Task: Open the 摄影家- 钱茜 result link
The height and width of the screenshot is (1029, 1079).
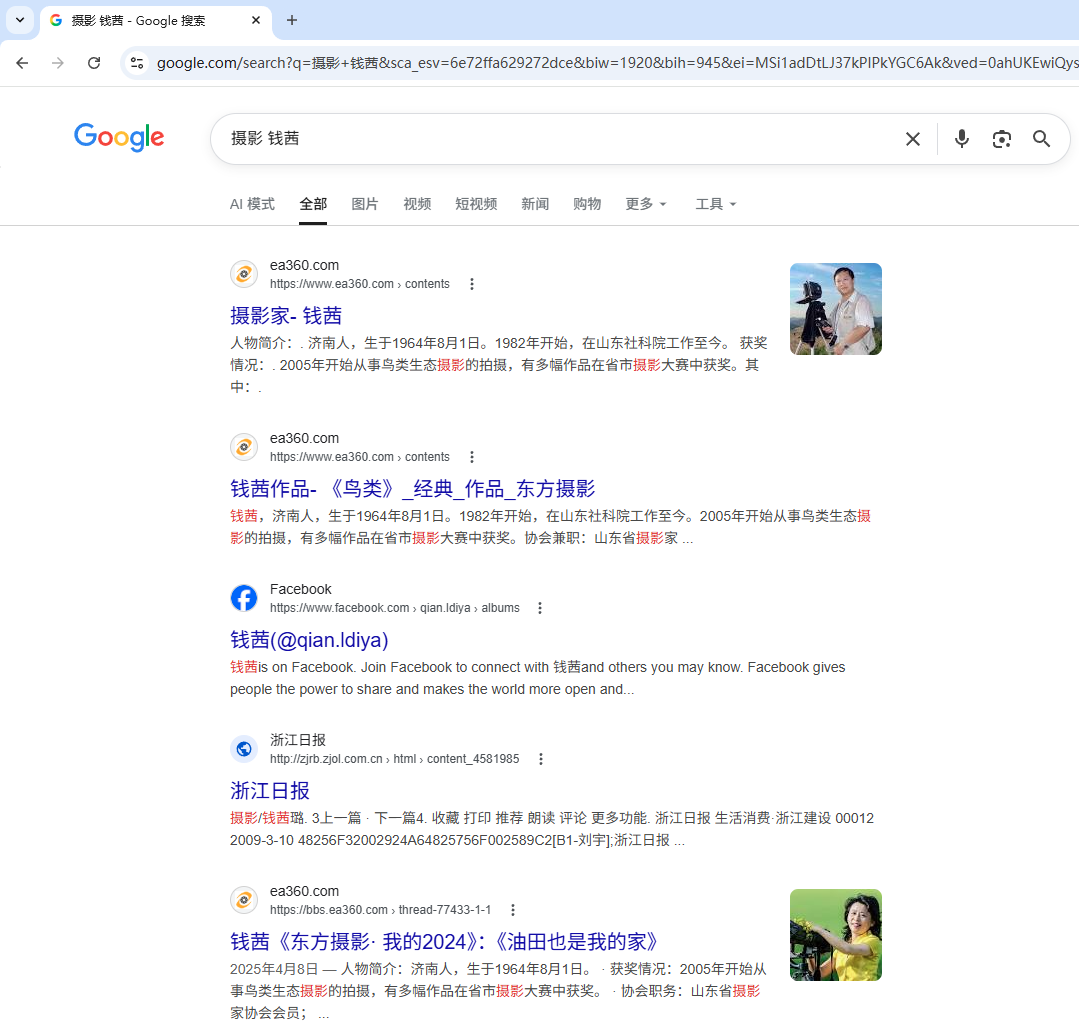Action: point(286,315)
